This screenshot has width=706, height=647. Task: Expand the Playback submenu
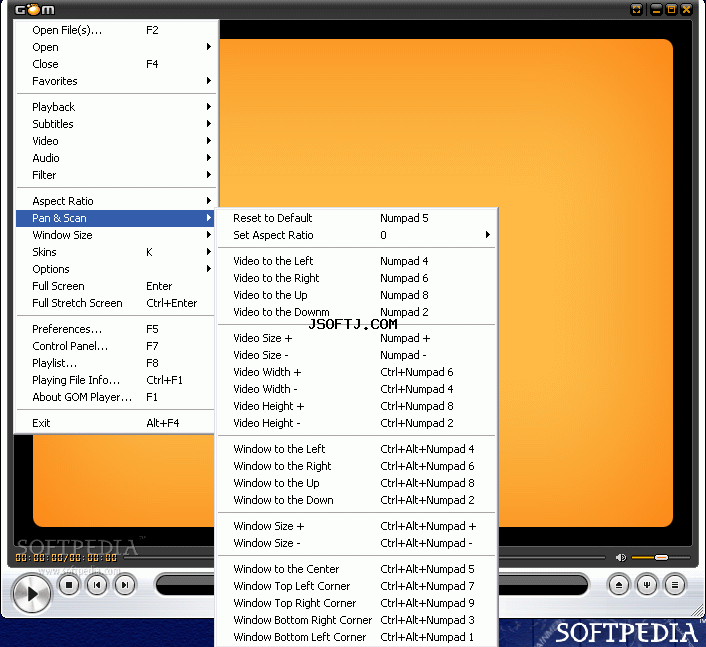tap(116, 107)
